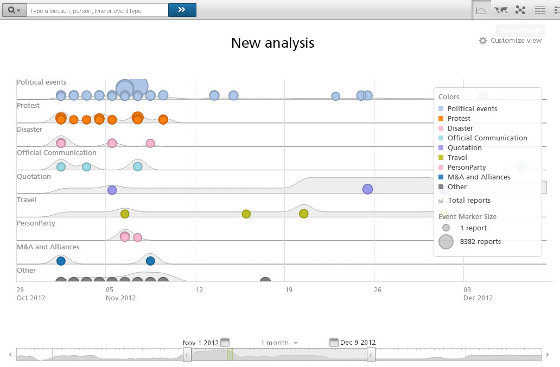Click the Quotation row label
Screen dimensions: 560x367
click(x=34, y=177)
